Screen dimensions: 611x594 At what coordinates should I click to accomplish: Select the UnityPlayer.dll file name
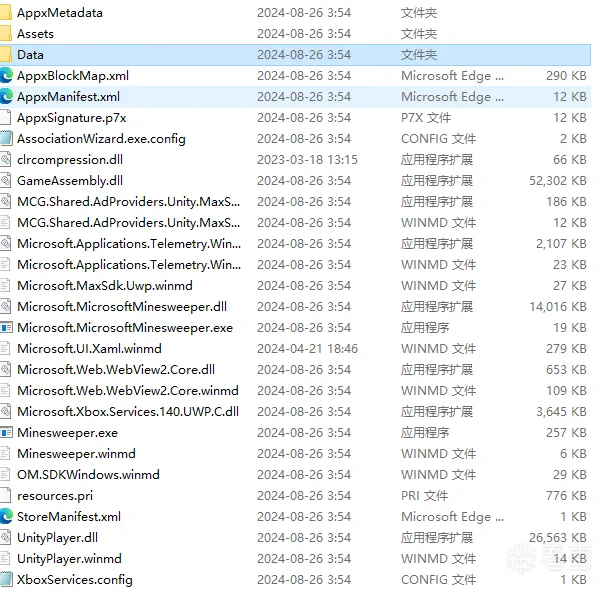pyautogui.click(x=57, y=538)
